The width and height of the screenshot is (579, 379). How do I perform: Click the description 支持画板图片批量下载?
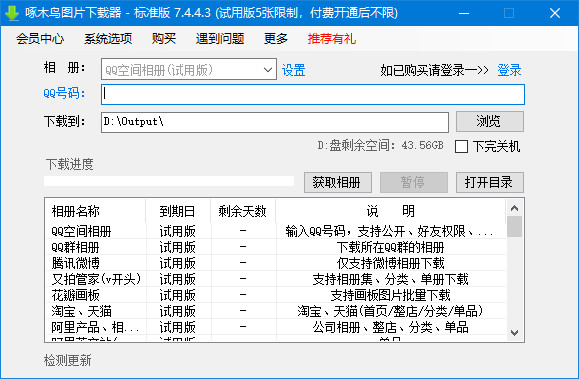pyautogui.click(x=390, y=295)
